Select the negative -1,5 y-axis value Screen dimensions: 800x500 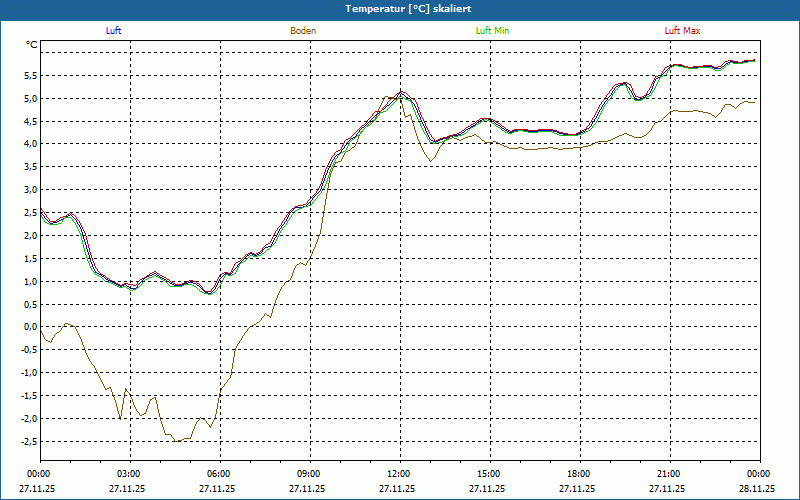point(29,395)
